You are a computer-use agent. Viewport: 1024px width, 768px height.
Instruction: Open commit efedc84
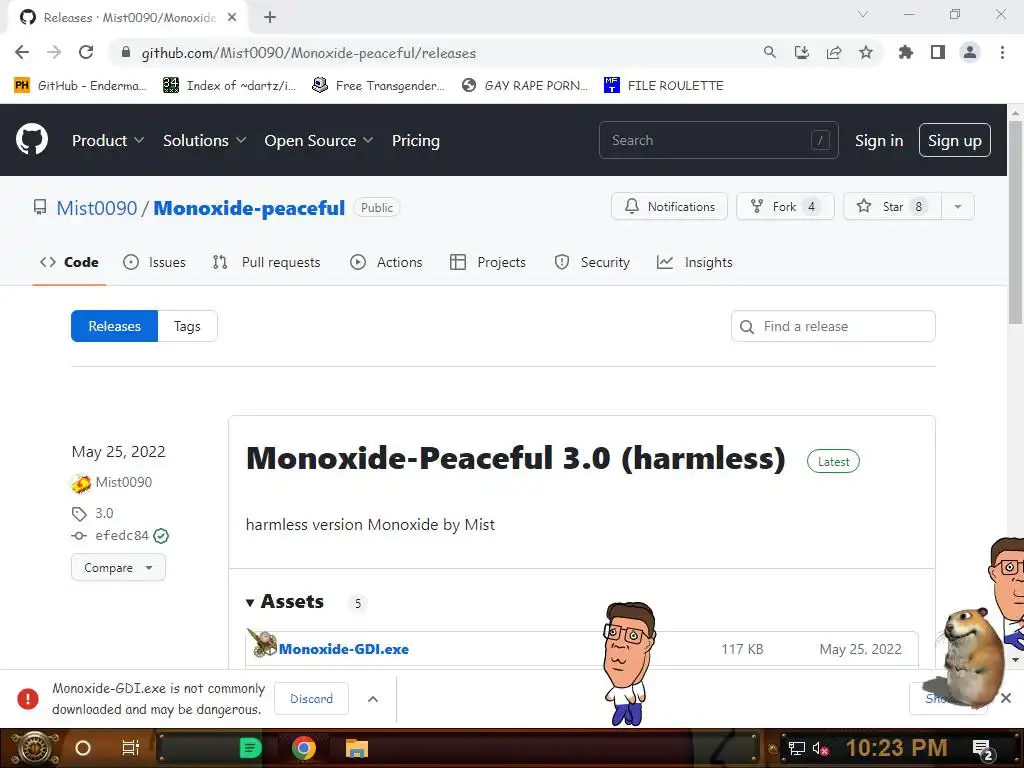(x=122, y=536)
